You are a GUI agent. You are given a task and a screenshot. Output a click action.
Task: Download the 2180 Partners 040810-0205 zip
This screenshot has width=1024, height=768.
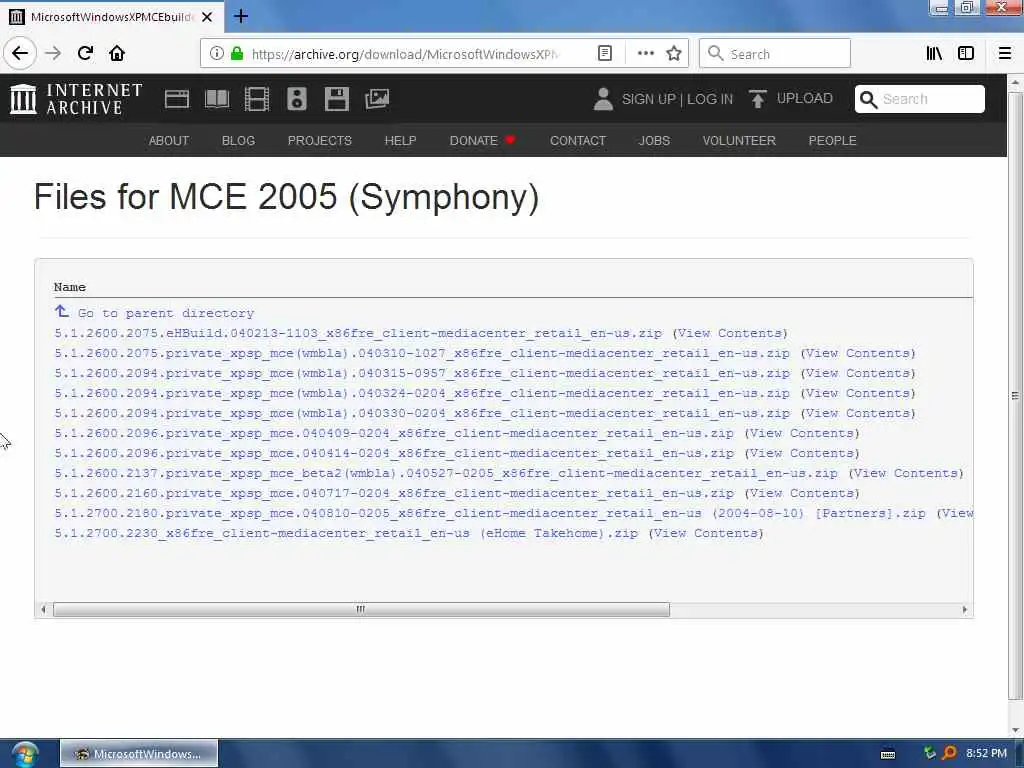pyautogui.click(x=490, y=513)
